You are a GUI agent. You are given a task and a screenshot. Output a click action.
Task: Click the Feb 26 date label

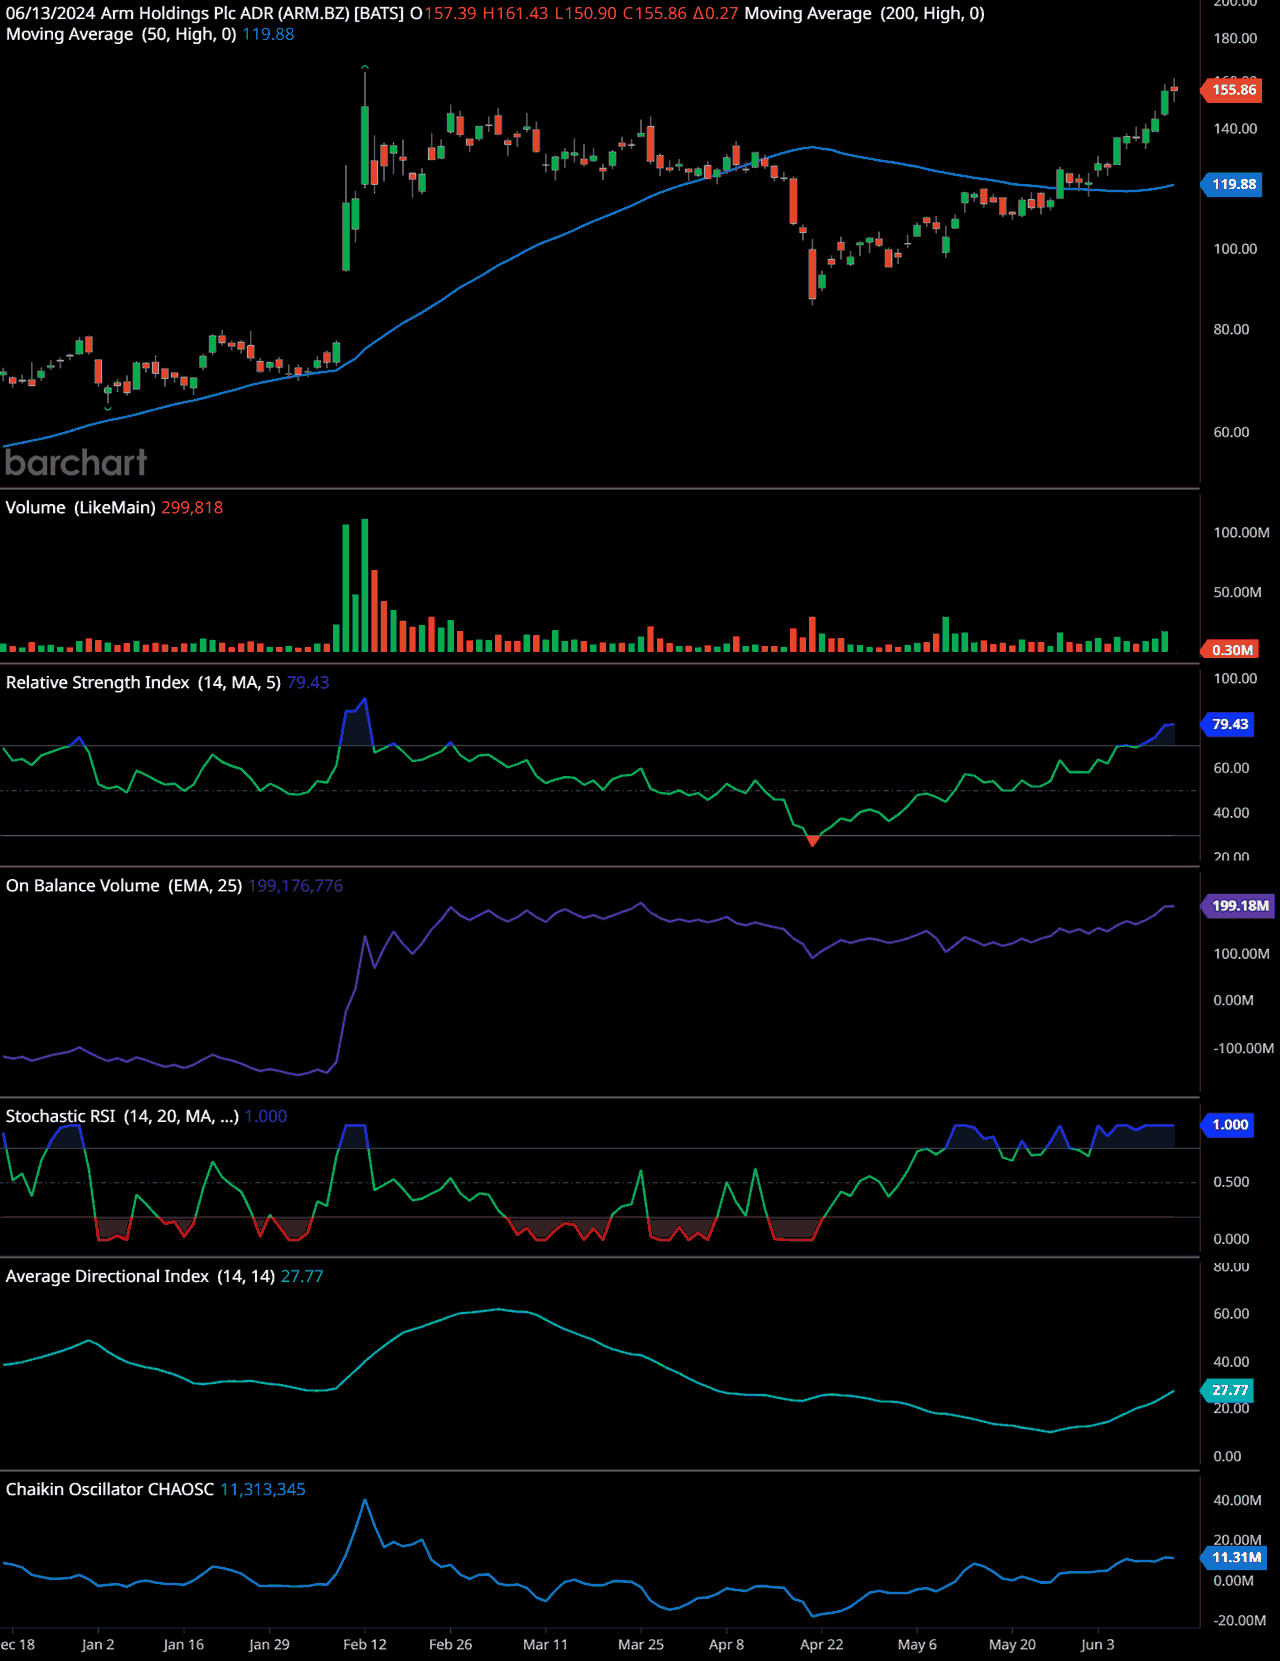pyautogui.click(x=451, y=1644)
